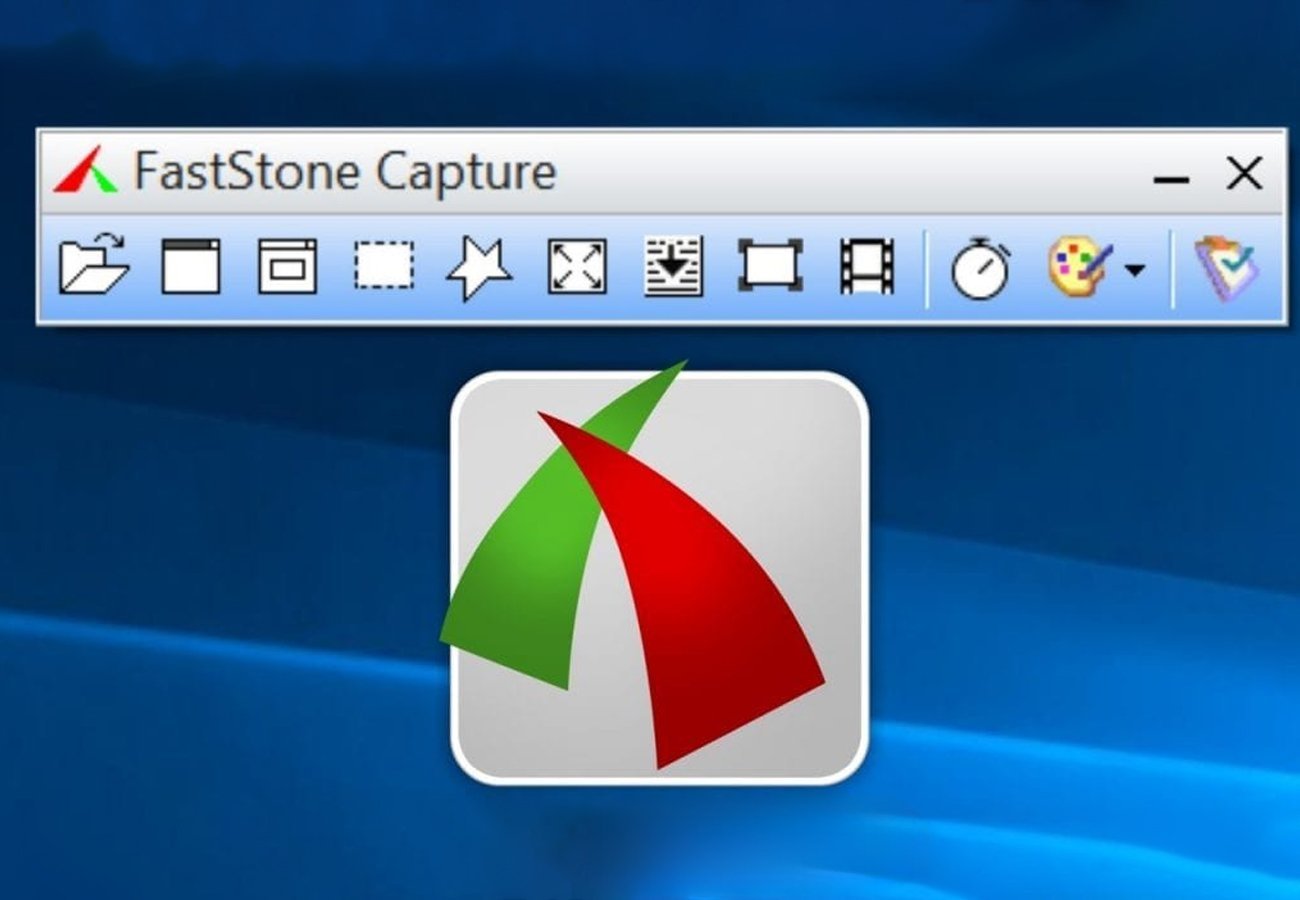Select Capture Scrolling Window tool

click(673, 266)
